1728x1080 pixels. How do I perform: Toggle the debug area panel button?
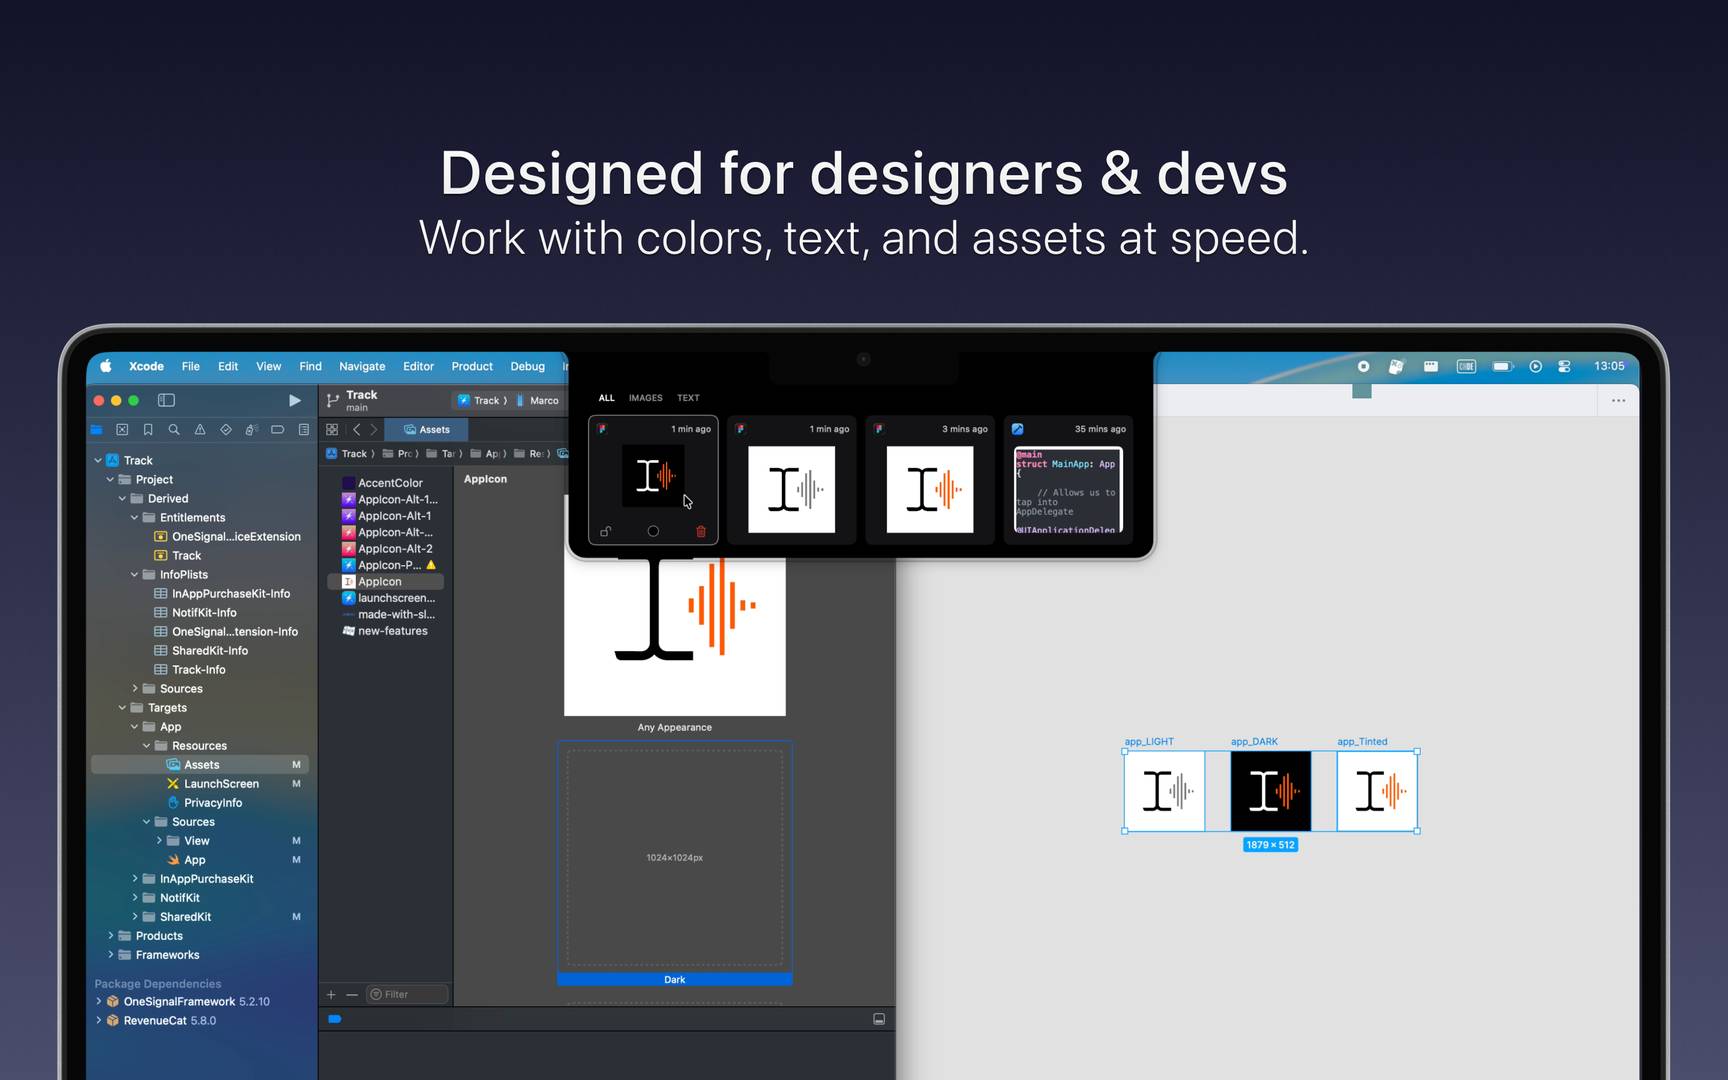[x=879, y=1019]
